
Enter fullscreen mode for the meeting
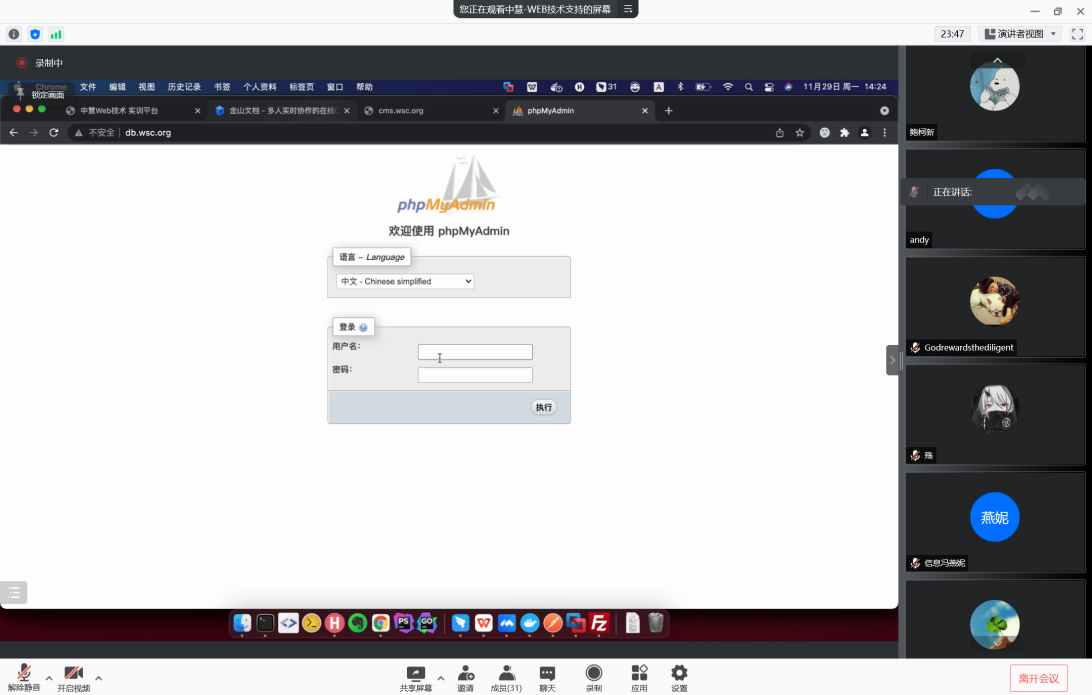tap(1077, 34)
